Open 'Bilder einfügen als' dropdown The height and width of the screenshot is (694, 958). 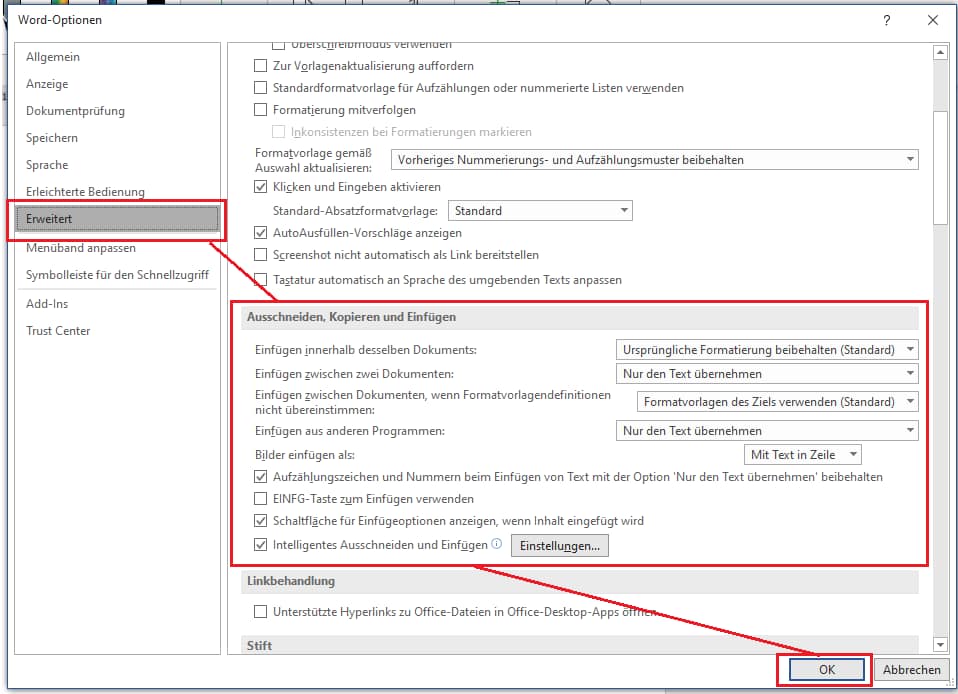click(804, 455)
